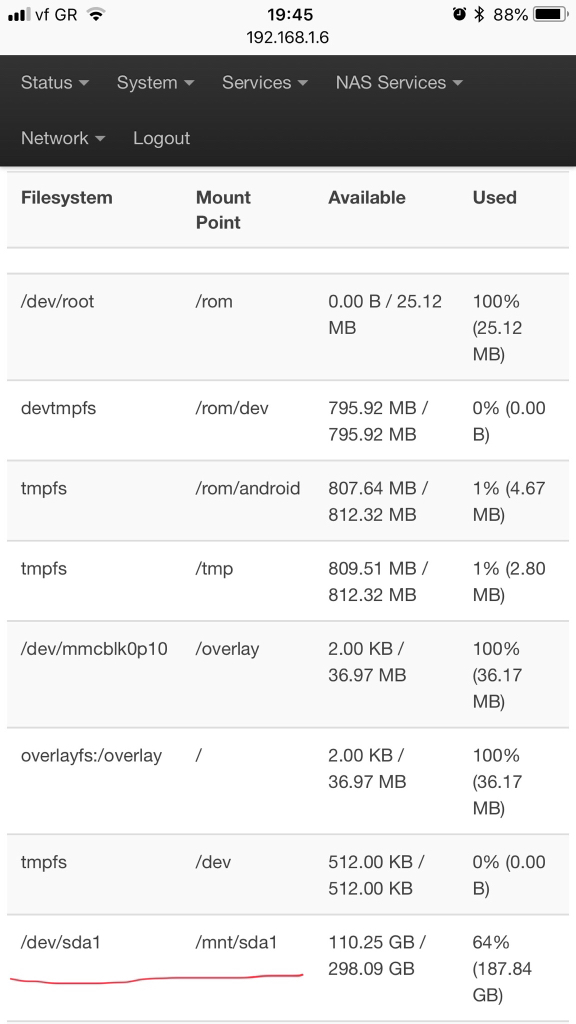The image size is (576, 1024).
Task: Tap the Wi-Fi icon in status bar
Action: point(96,14)
